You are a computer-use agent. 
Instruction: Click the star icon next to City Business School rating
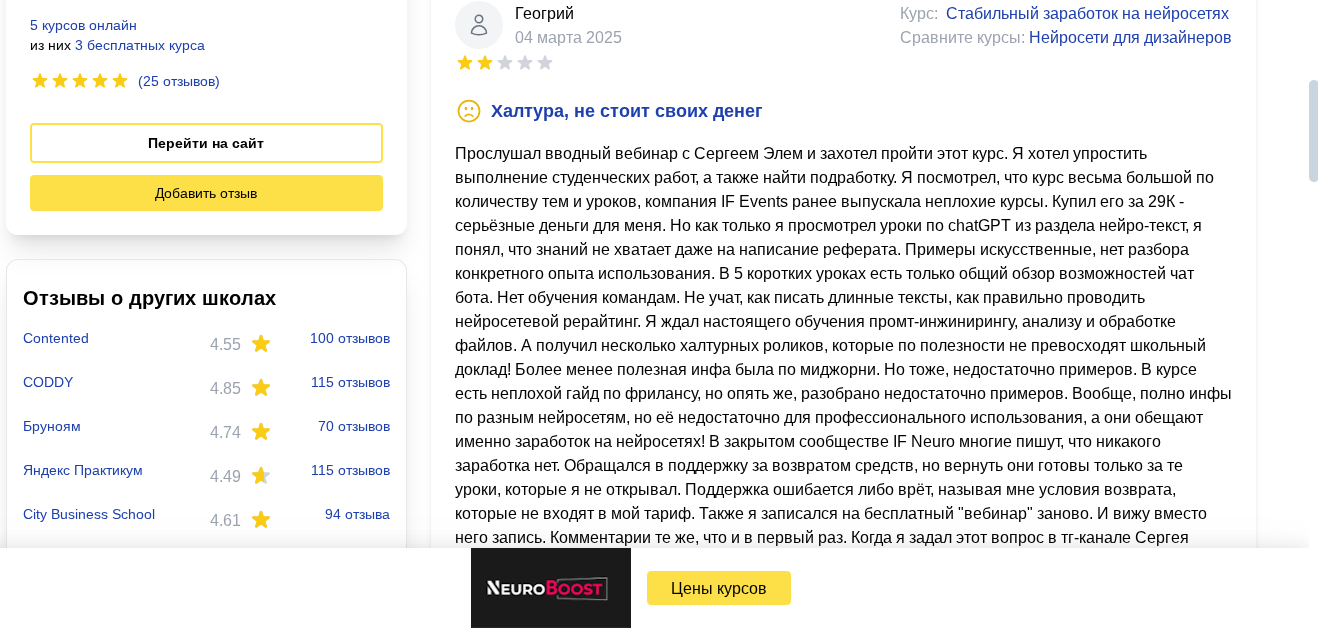point(261,520)
